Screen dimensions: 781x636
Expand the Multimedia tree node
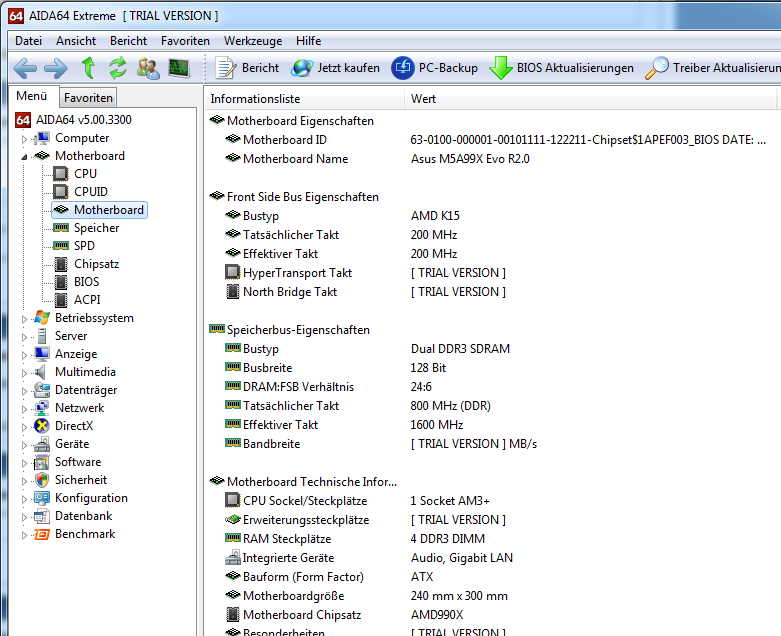pos(24,373)
